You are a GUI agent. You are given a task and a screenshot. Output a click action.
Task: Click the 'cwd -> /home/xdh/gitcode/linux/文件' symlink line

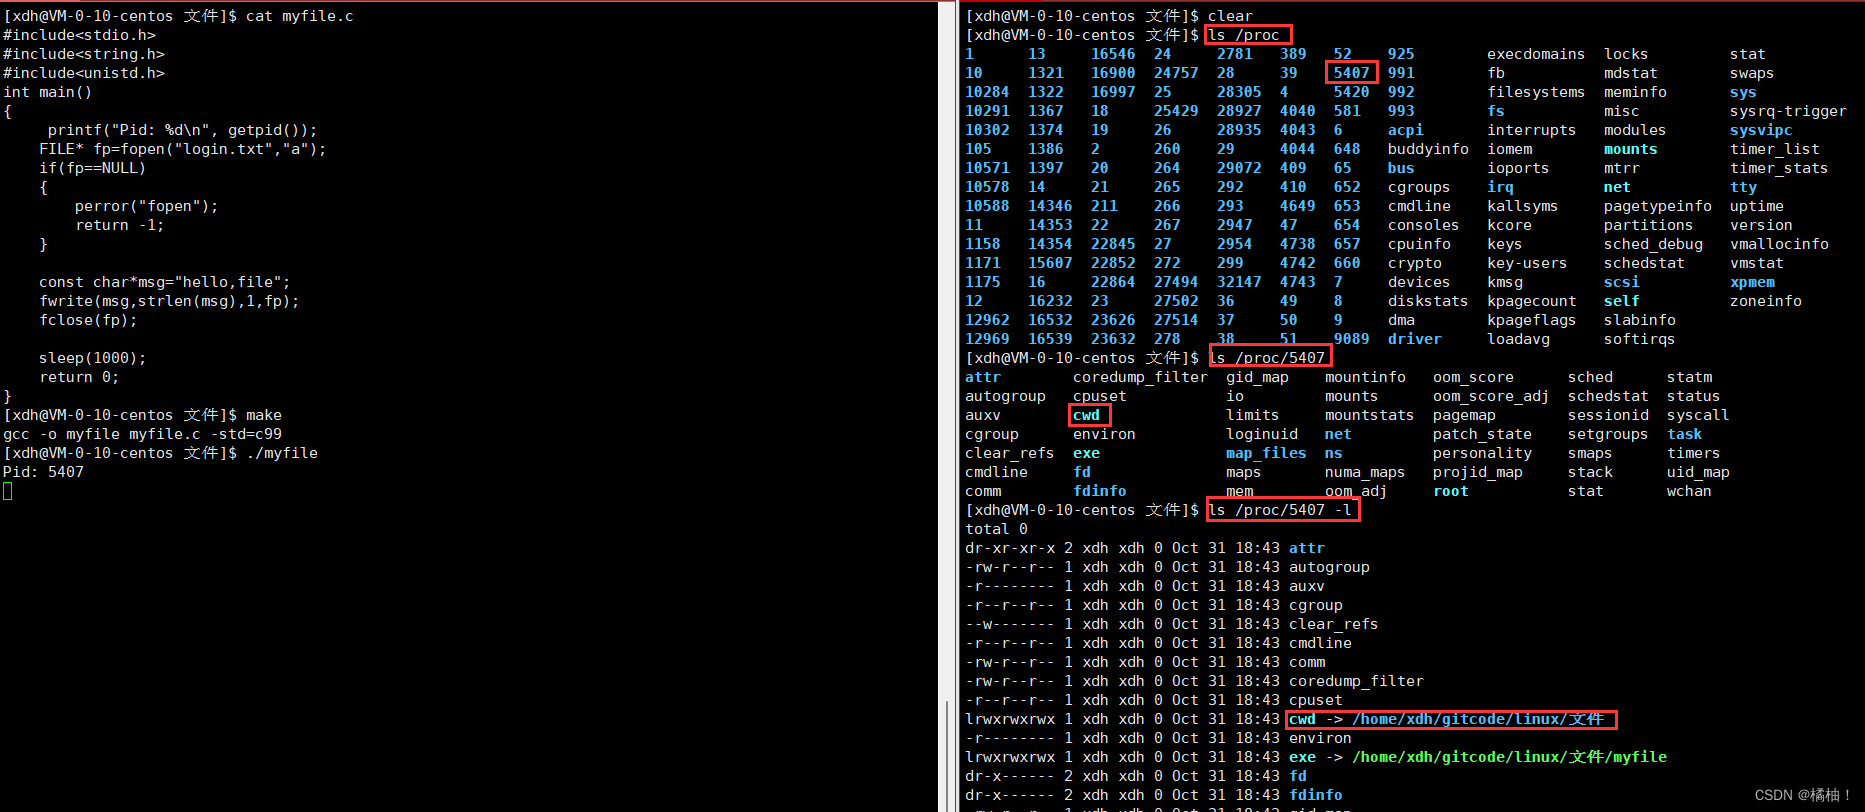click(x=1446, y=719)
